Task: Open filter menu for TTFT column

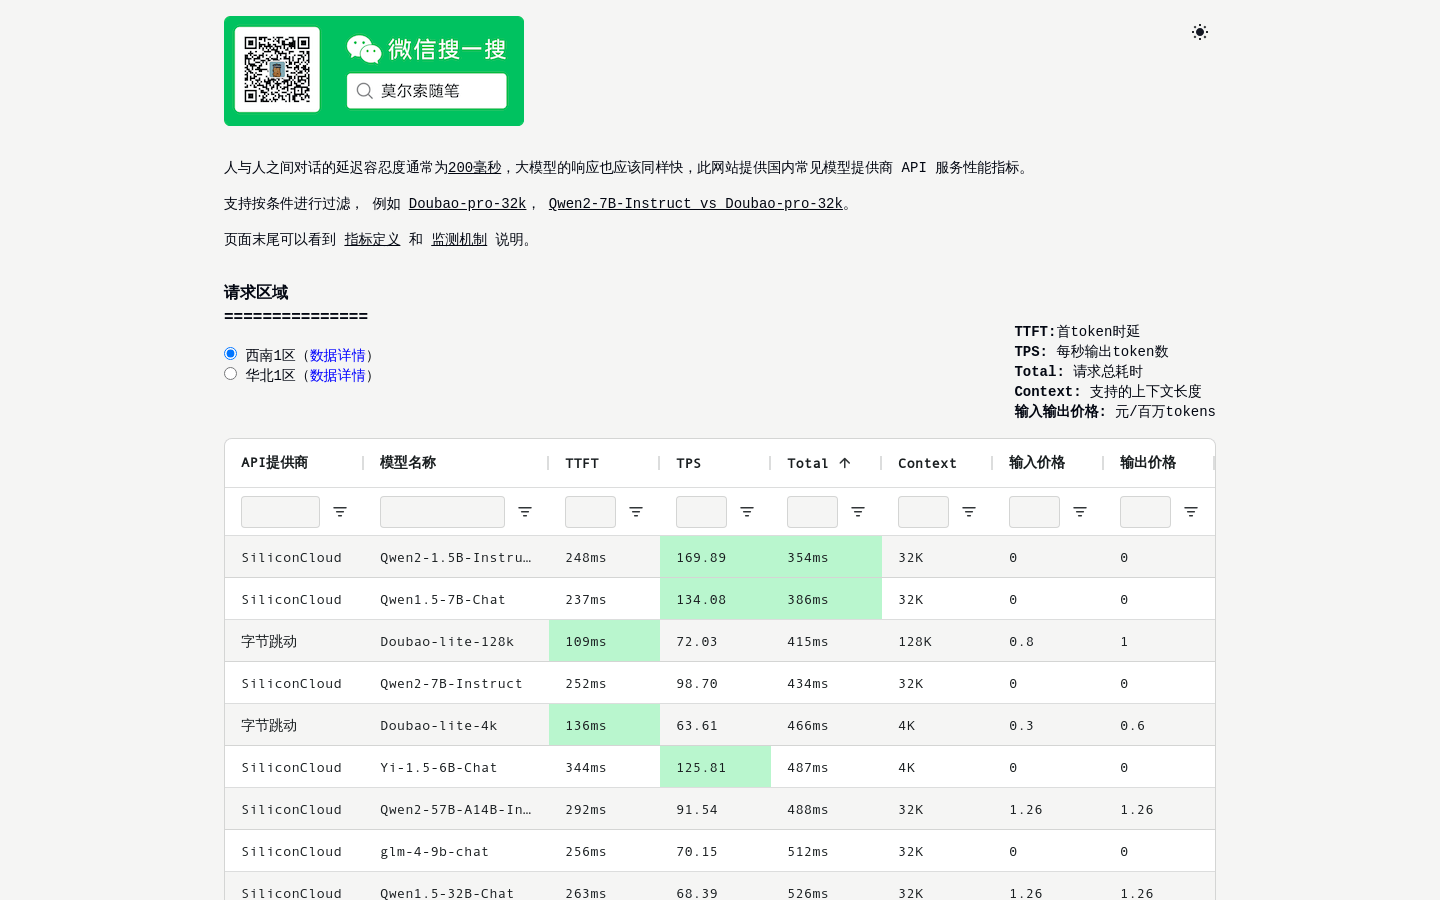Action: coord(636,512)
